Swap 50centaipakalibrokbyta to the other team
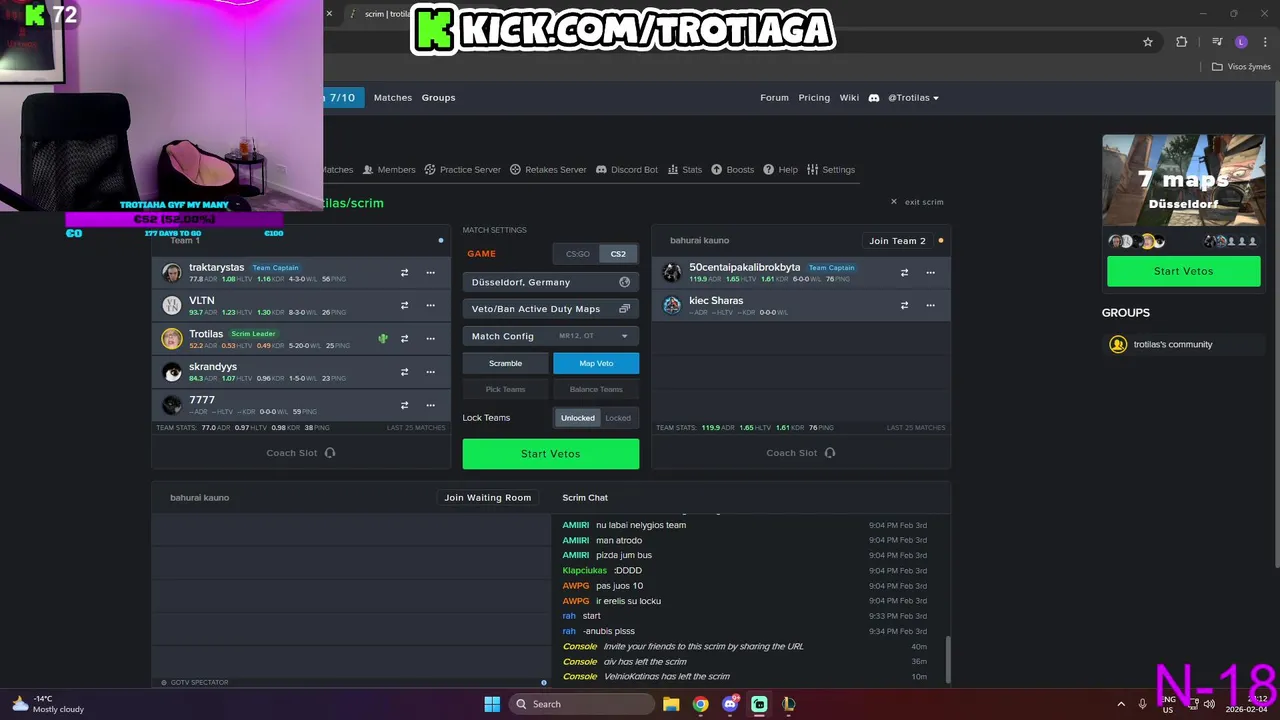This screenshot has height=720, width=1280. pos(904,272)
